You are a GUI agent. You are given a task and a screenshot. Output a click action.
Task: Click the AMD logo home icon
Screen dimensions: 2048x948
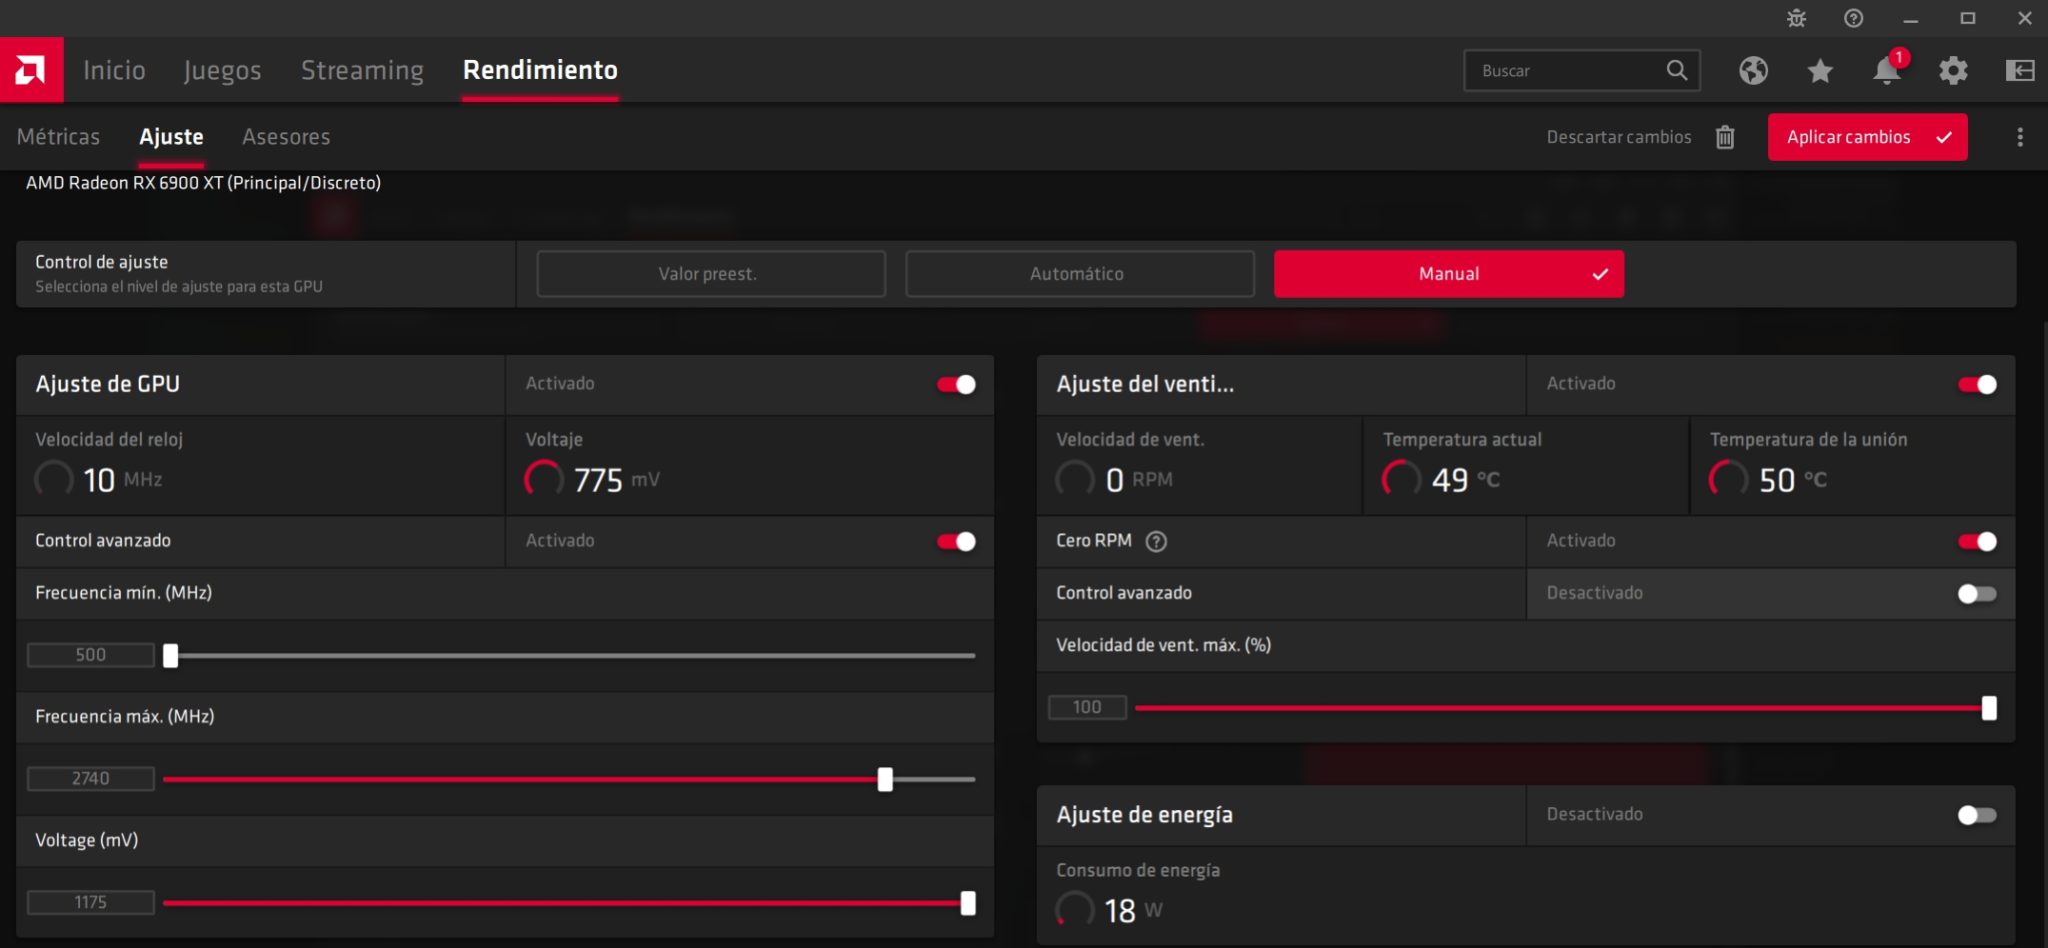coord(31,70)
